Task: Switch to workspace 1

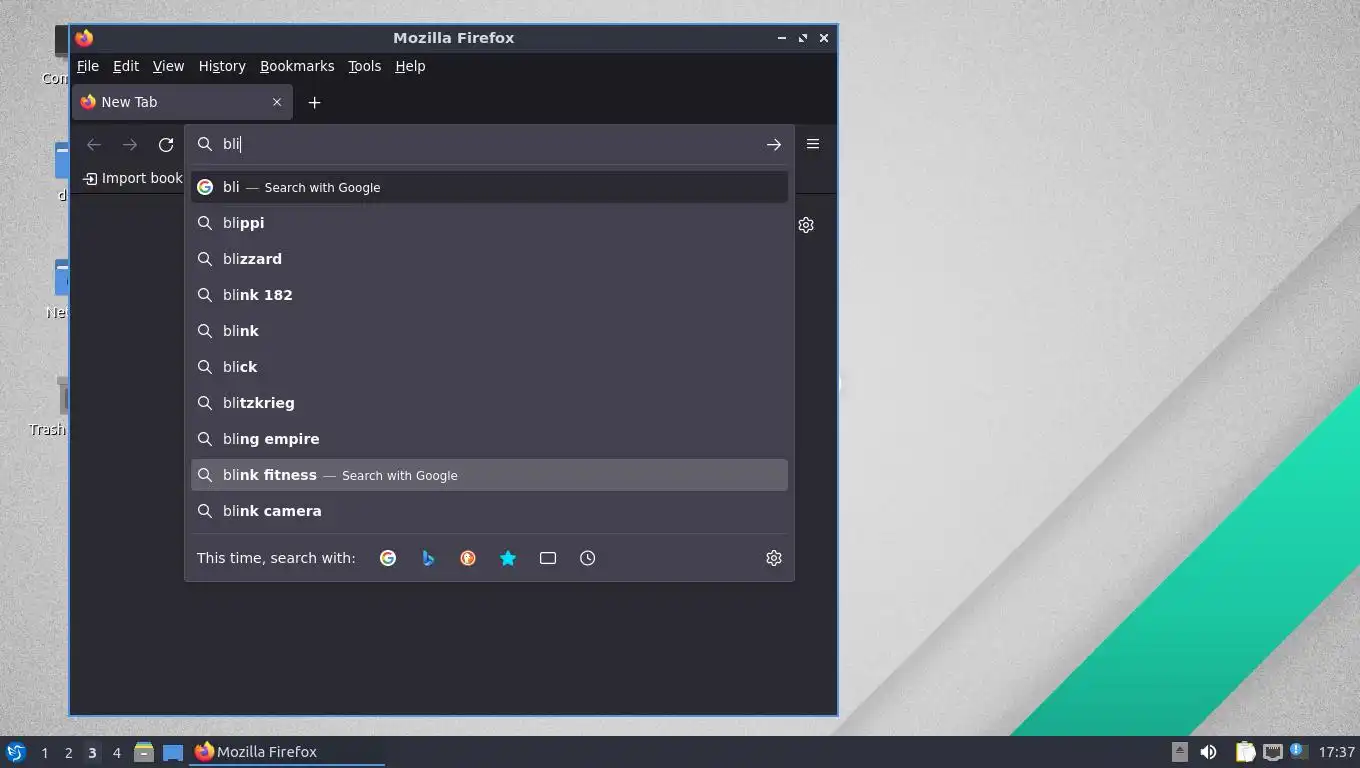Action: pyautogui.click(x=44, y=752)
